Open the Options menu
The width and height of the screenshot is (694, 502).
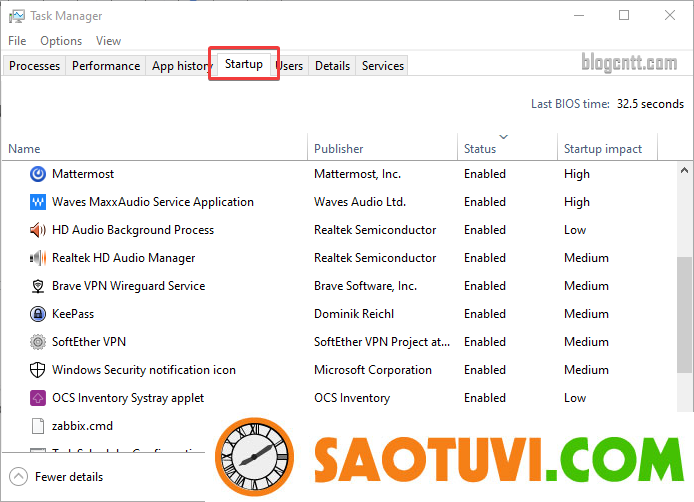[x=61, y=41]
